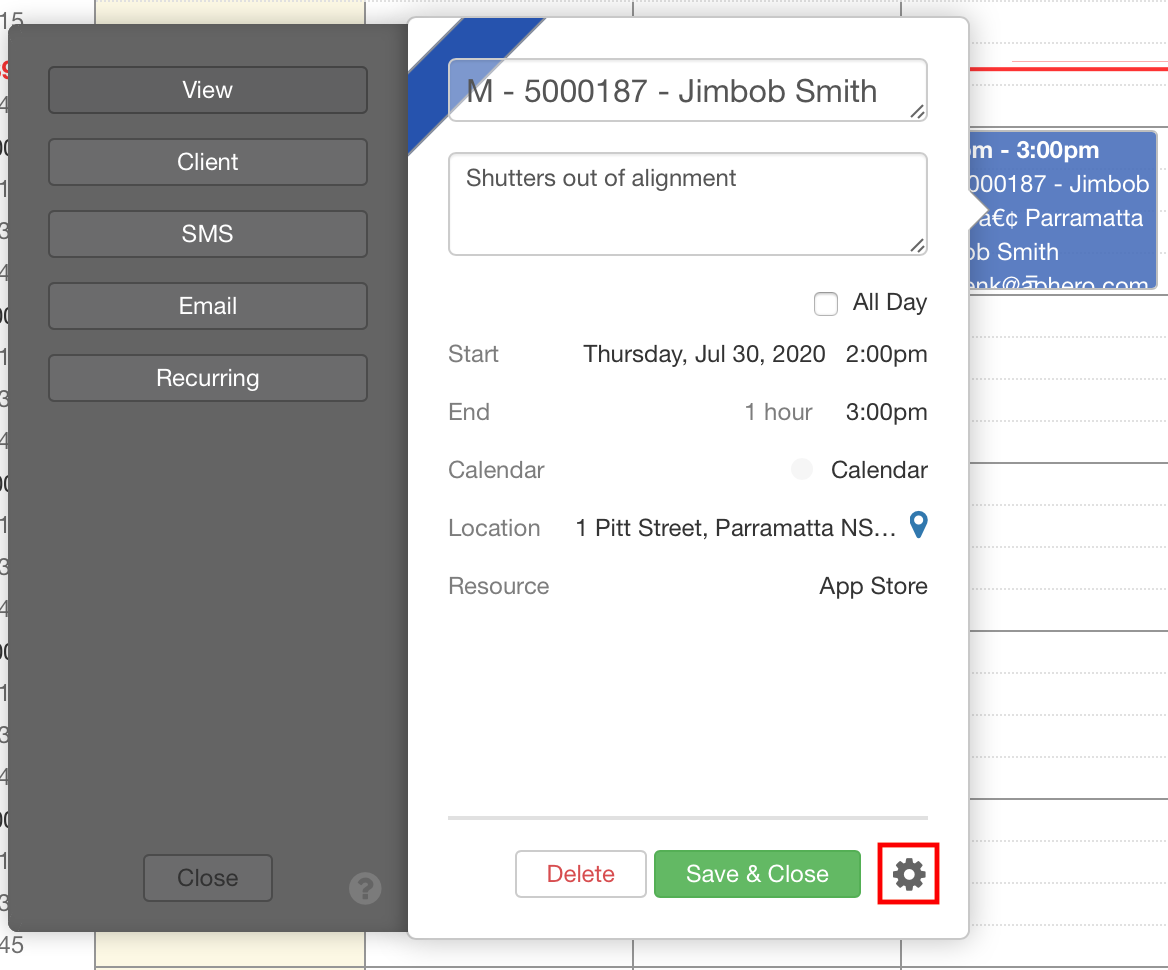Open the Recurring options button

[208, 378]
